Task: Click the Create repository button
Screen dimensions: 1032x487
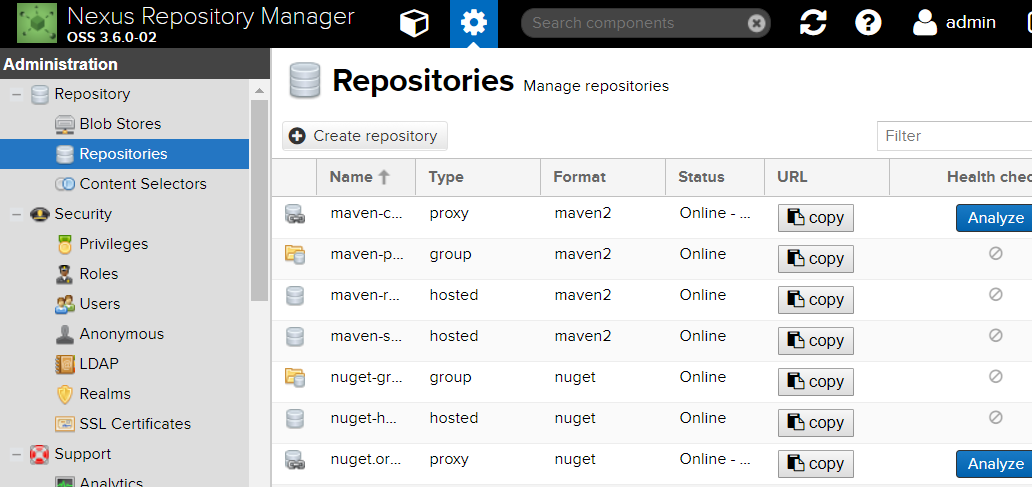Action: [x=365, y=136]
